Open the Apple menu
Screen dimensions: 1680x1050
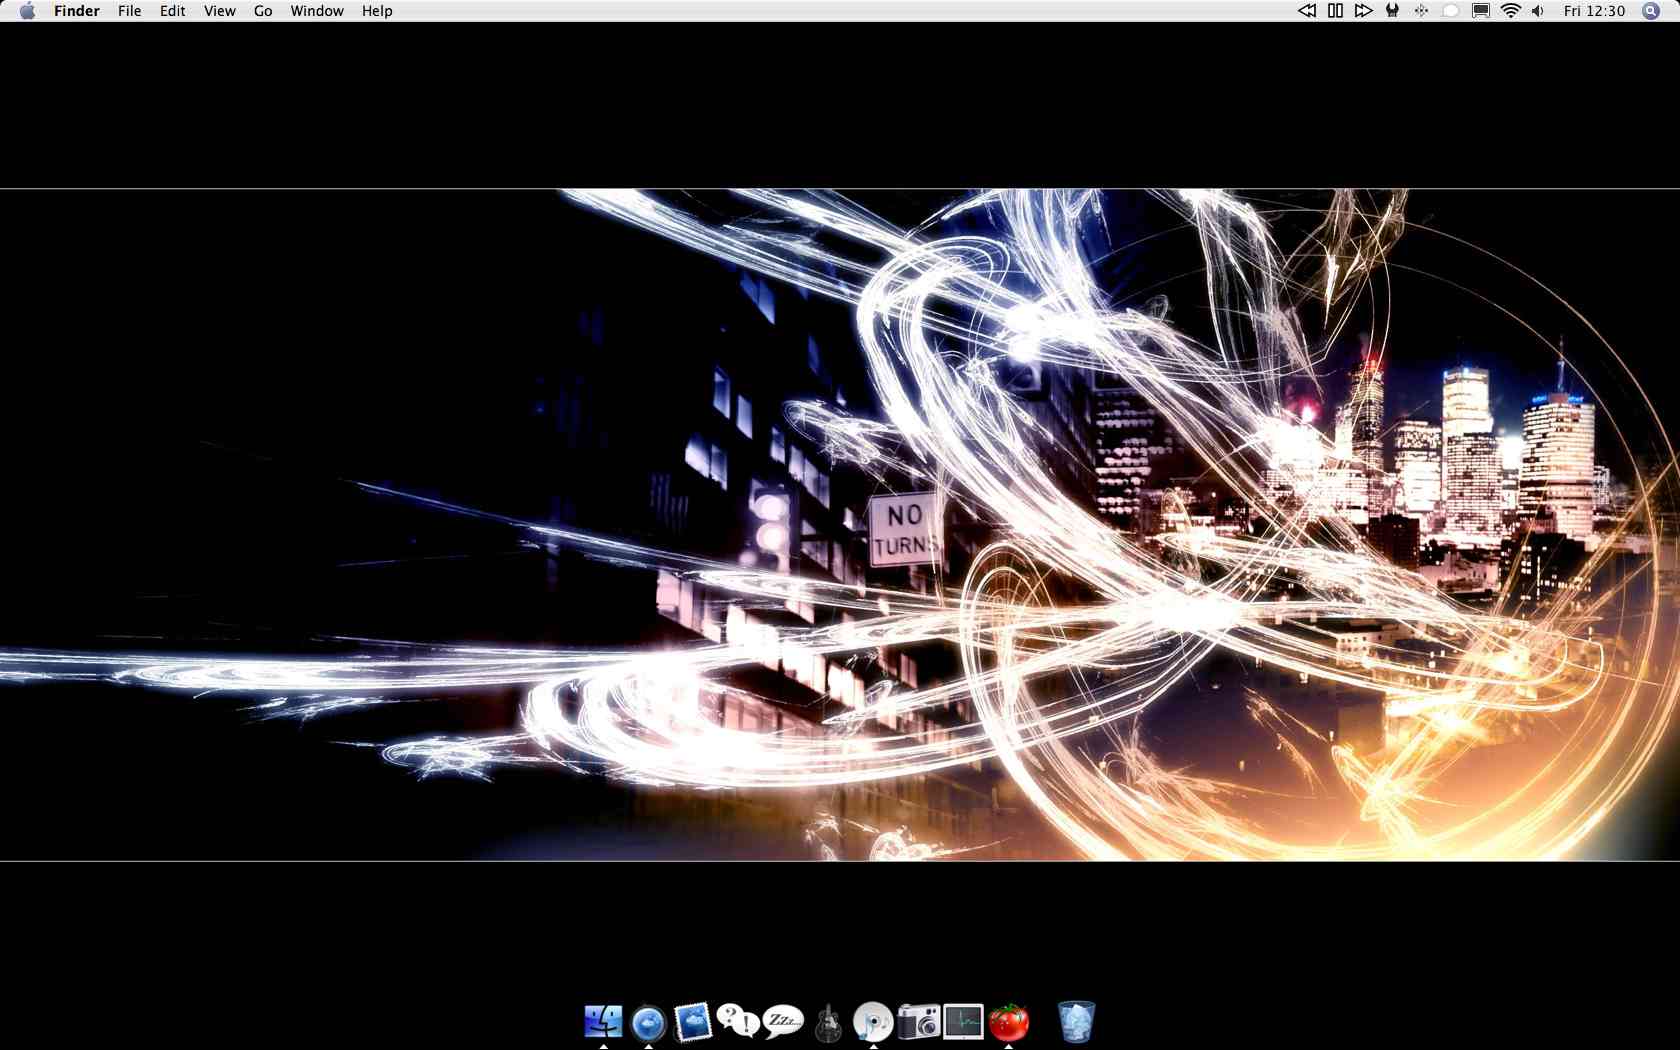pyautogui.click(x=27, y=11)
